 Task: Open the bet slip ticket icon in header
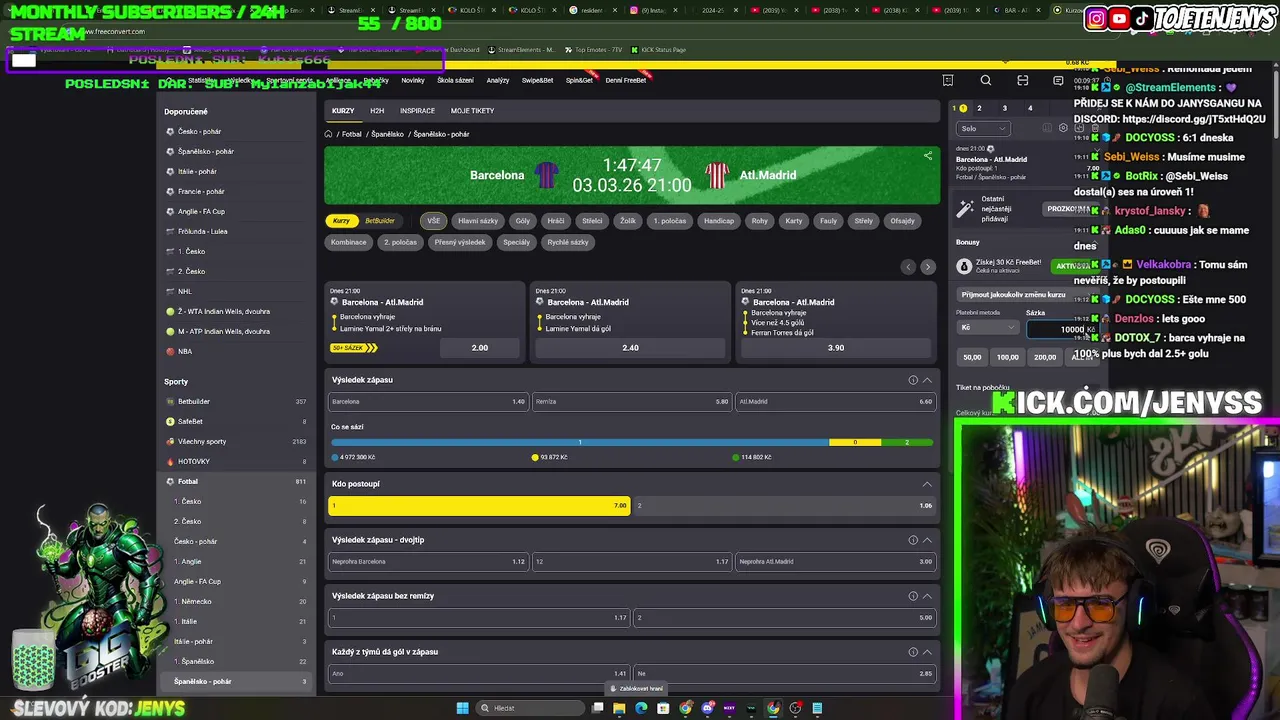click(x=948, y=80)
